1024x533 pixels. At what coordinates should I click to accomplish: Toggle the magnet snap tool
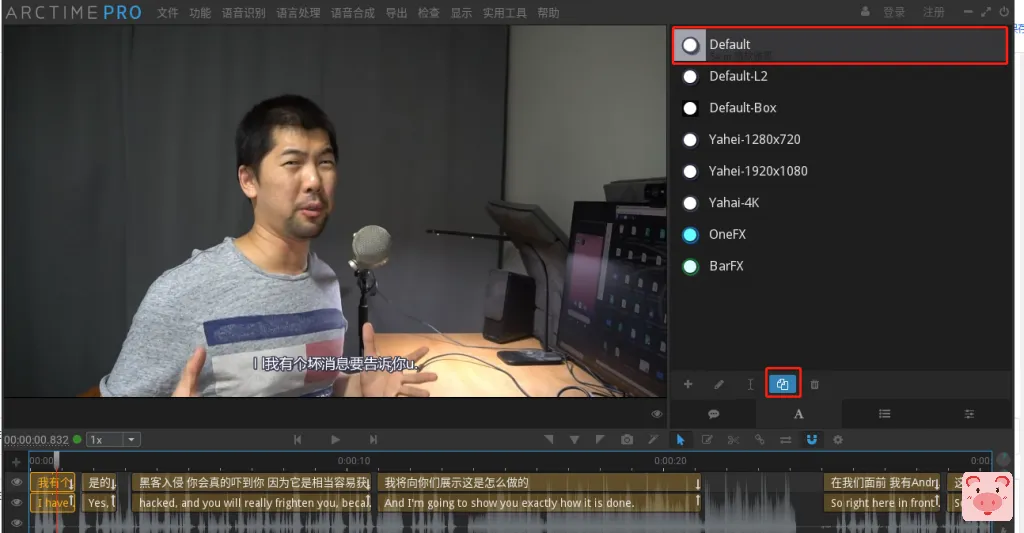click(812, 440)
